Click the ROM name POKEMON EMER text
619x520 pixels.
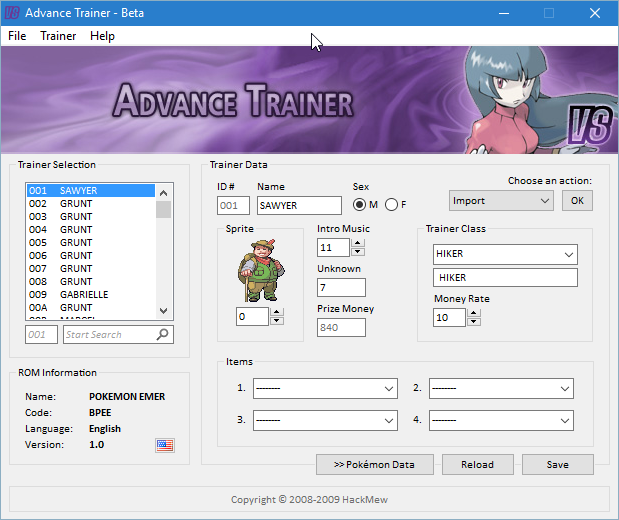127,396
